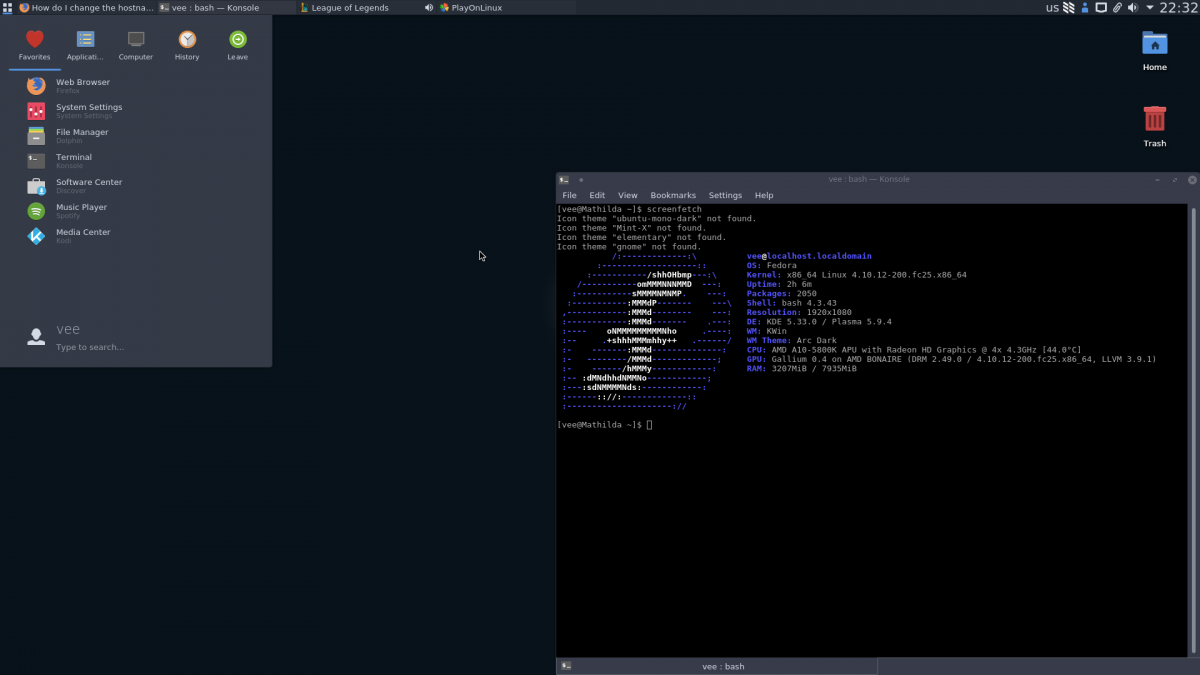The image size is (1200, 675).
Task: Open the Home desktop folder icon
Action: [x=1155, y=51]
